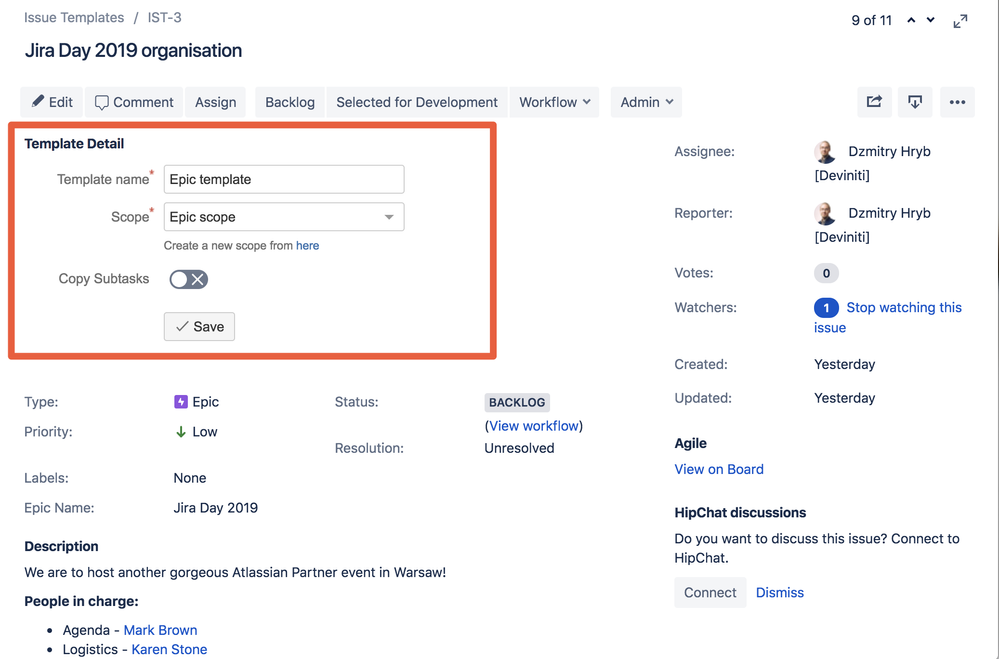Click the next issue down chevron

tap(930, 19)
